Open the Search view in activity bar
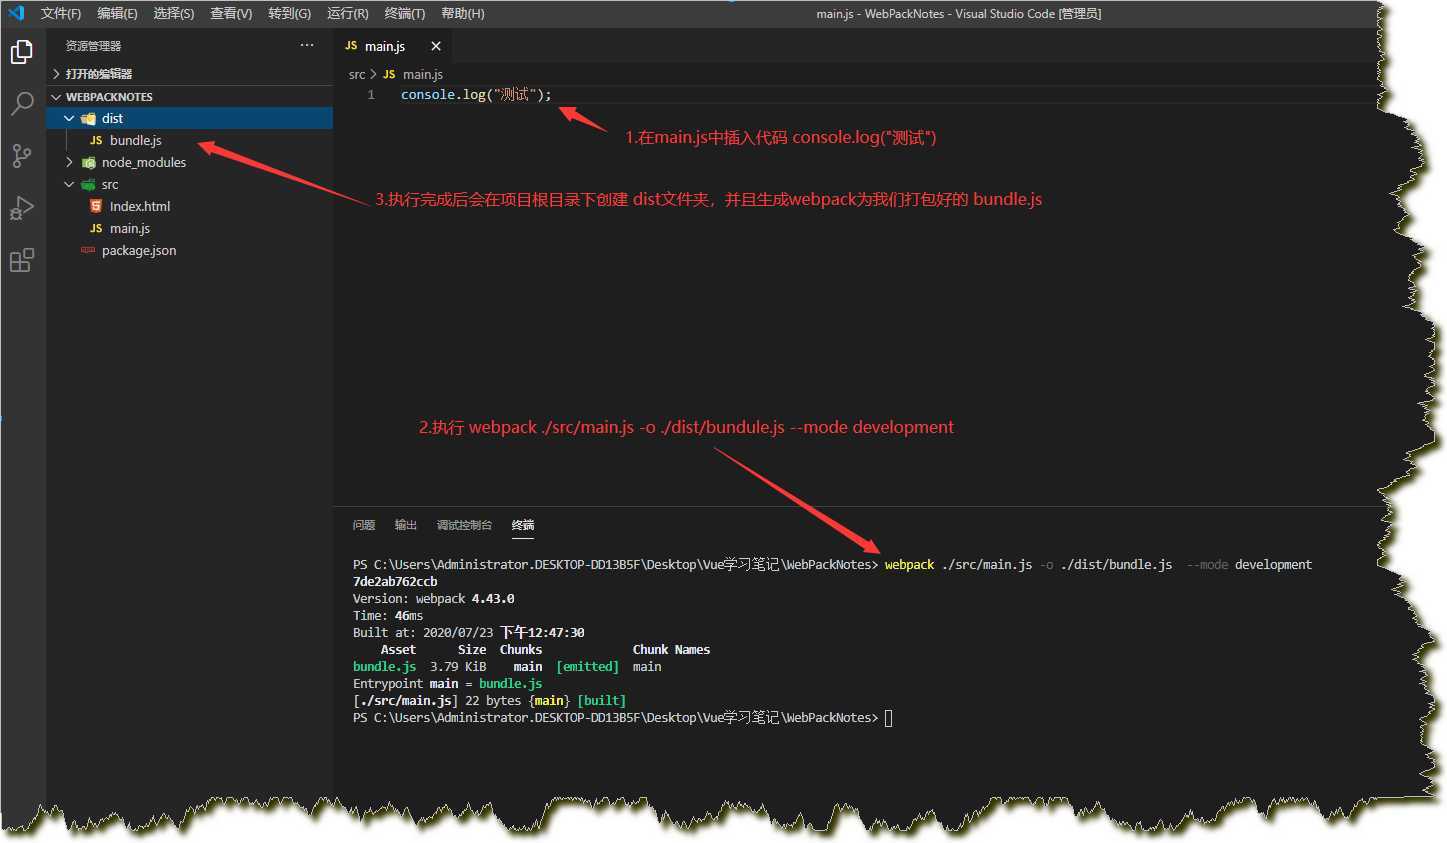The height and width of the screenshot is (843, 1447). (x=22, y=103)
